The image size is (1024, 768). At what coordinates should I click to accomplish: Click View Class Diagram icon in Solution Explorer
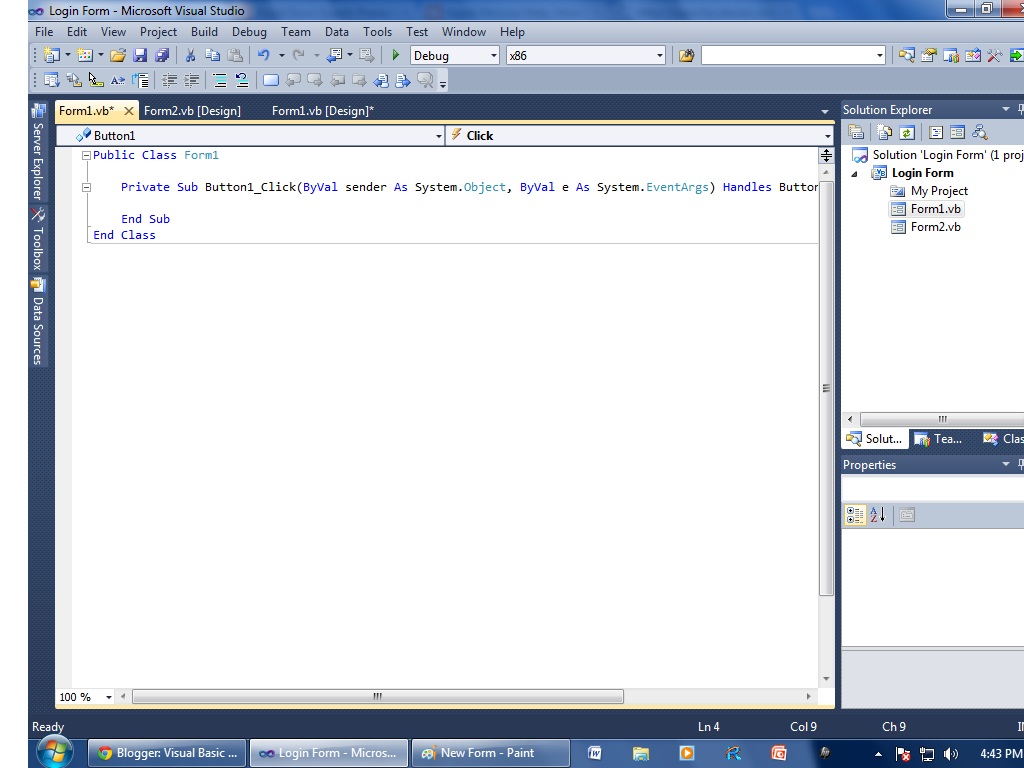(980, 133)
